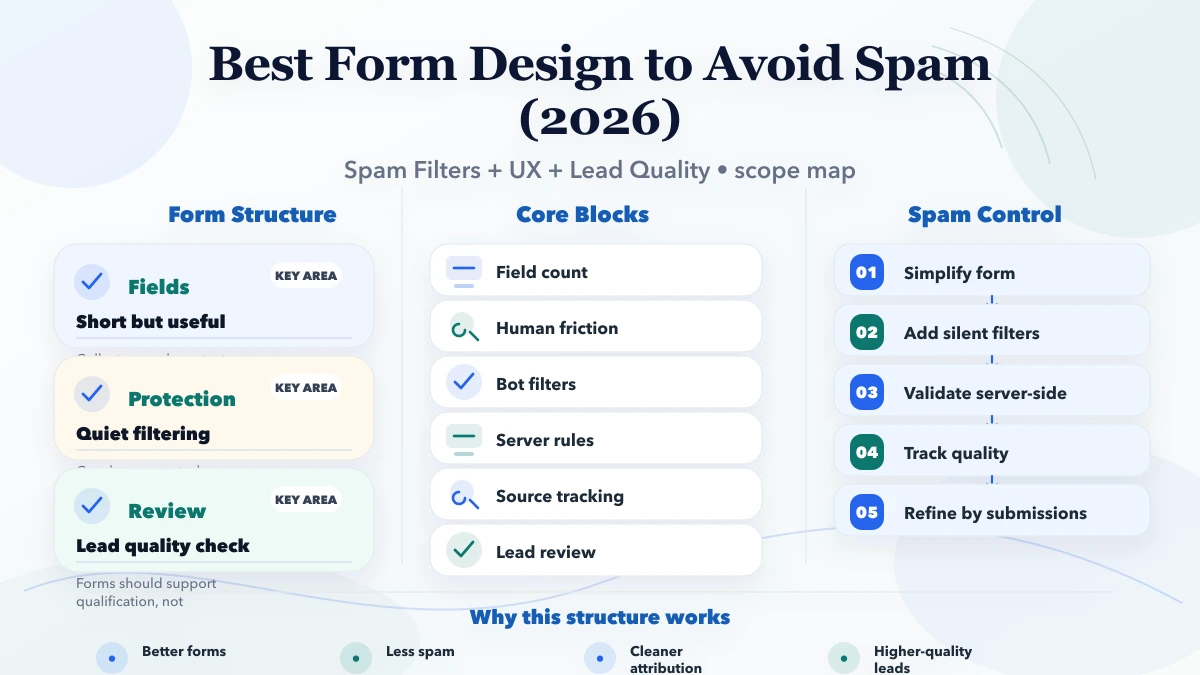1200x675 pixels.
Task: Click the KEY AREA badge on Protection card
Action: (x=306, y=388)
